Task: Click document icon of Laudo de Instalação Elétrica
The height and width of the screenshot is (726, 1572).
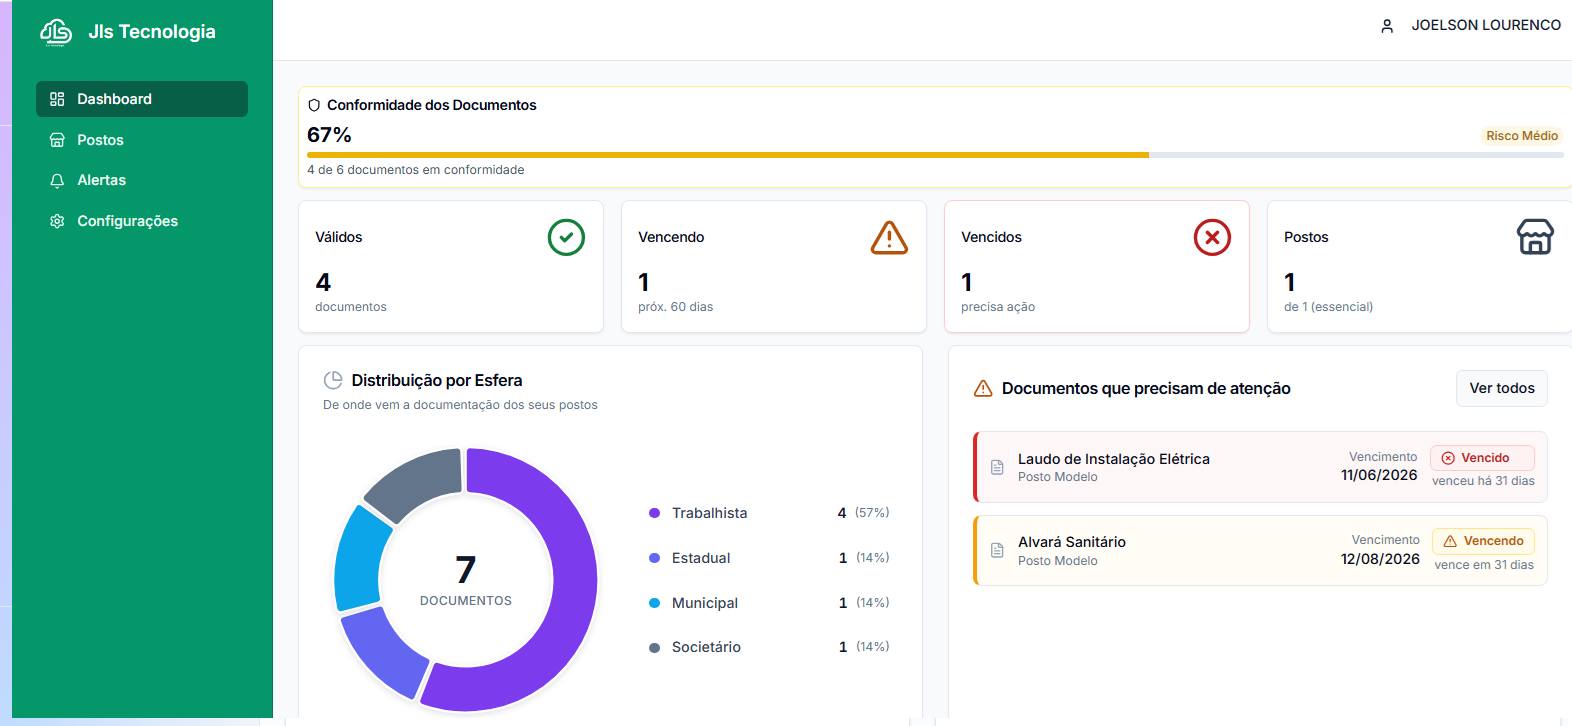Action: (997, 467)
